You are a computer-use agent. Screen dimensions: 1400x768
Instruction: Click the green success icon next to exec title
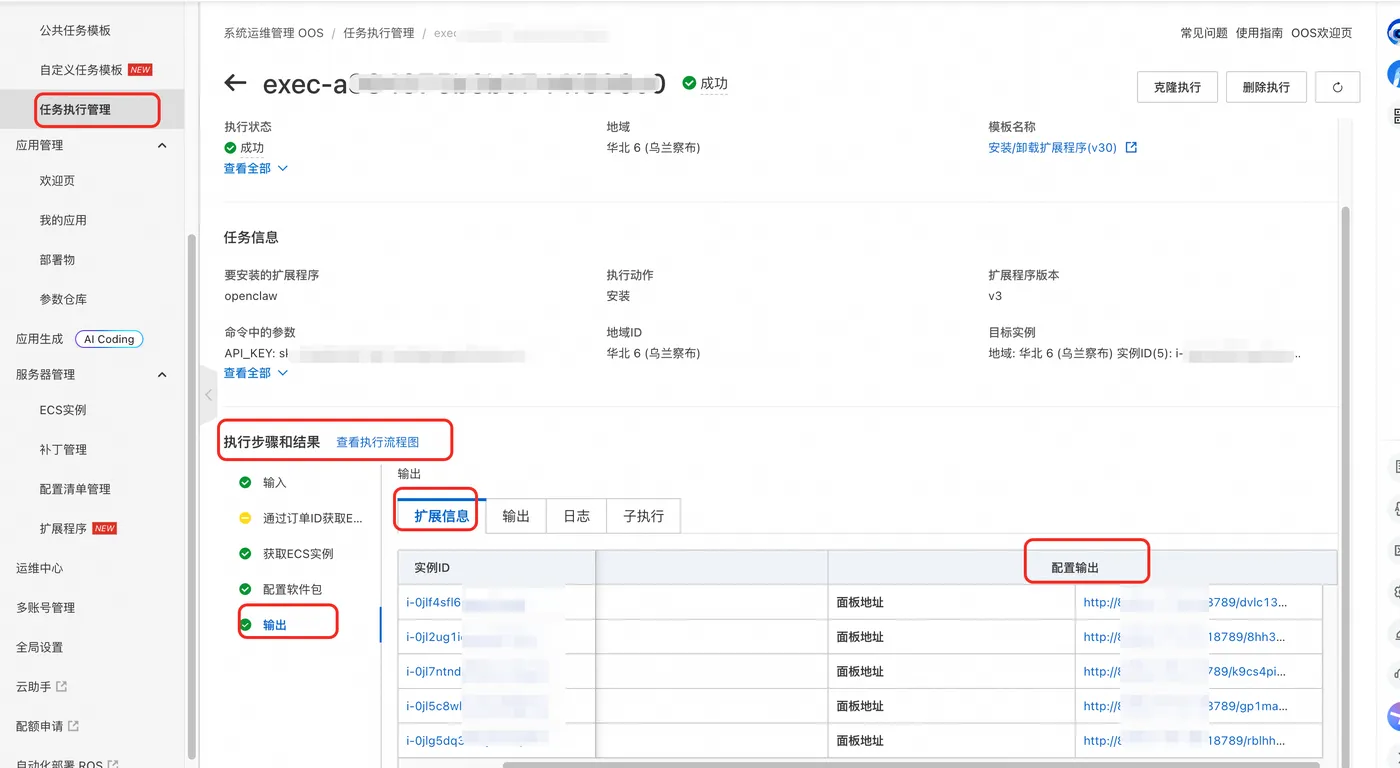pos(689,83)
